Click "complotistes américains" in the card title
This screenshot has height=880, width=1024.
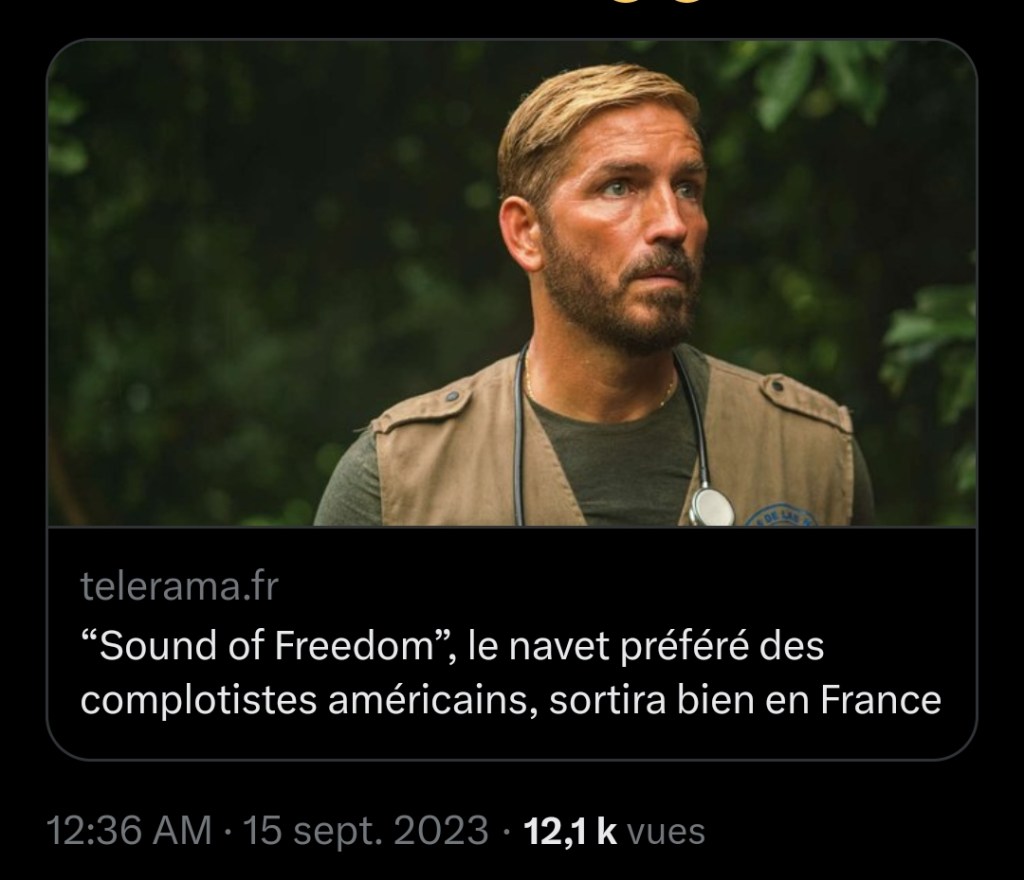tap(303, 700)
